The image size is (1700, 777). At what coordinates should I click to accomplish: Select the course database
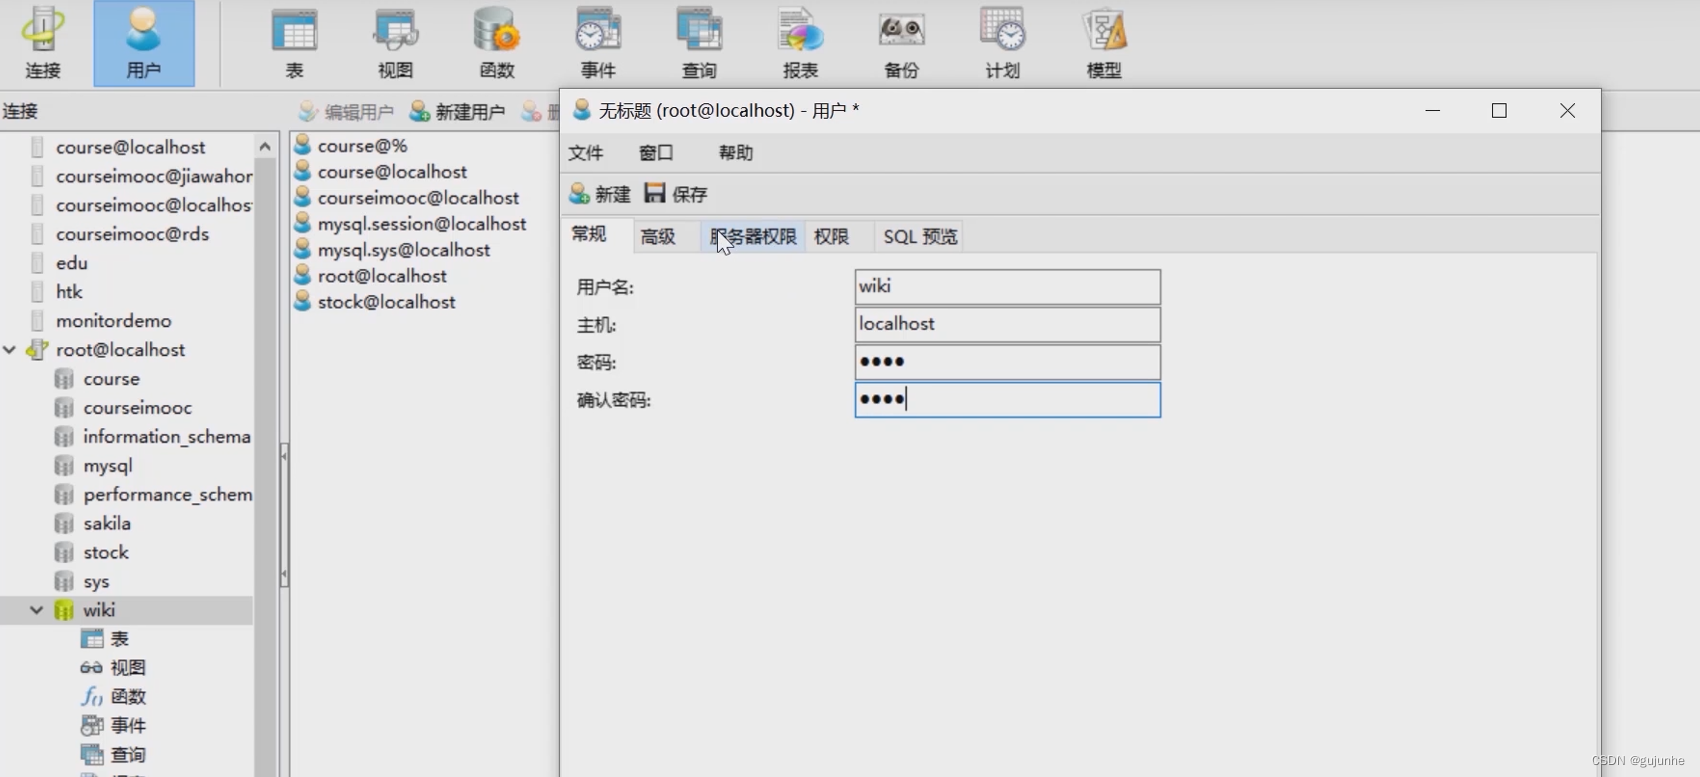point(111,379)
